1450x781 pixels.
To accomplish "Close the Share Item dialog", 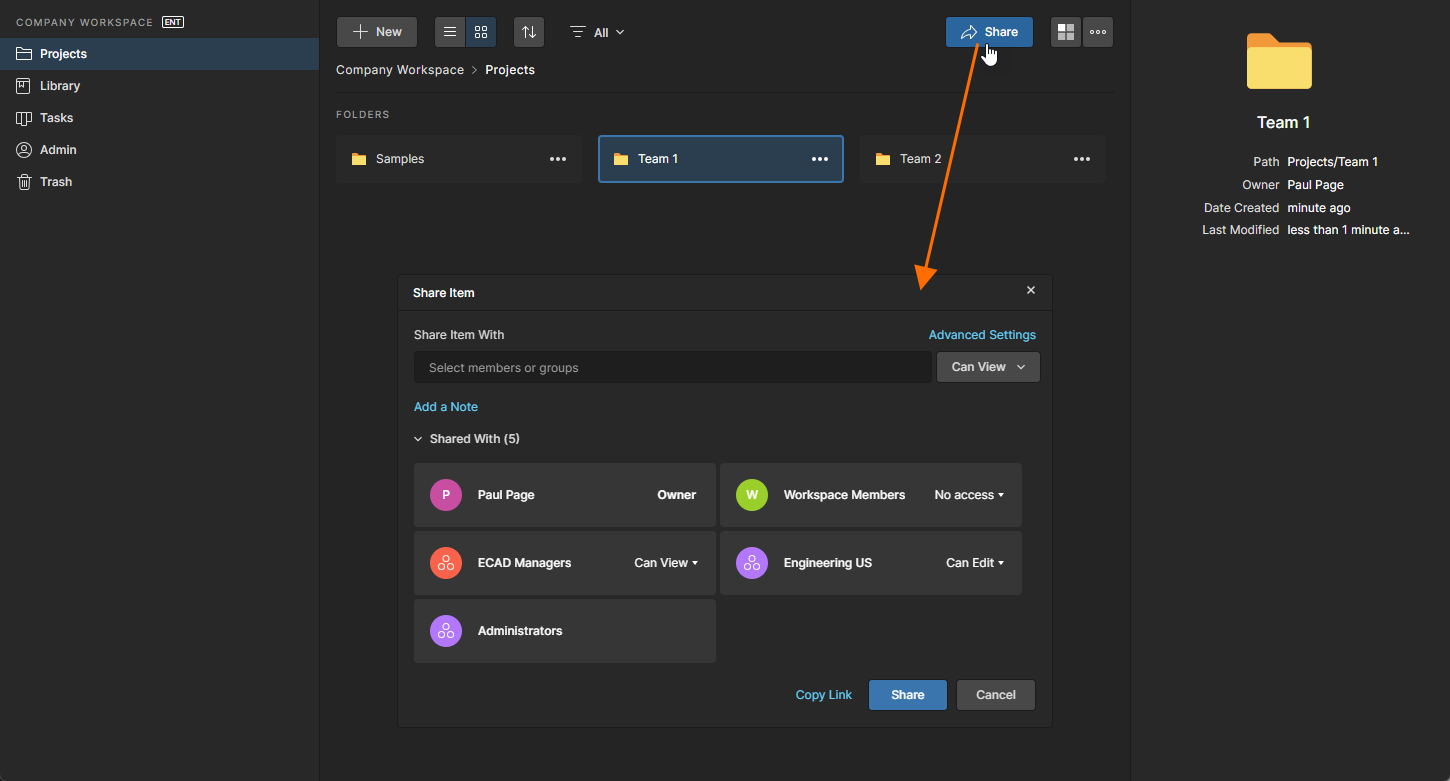I will [x=1031, y=290].
